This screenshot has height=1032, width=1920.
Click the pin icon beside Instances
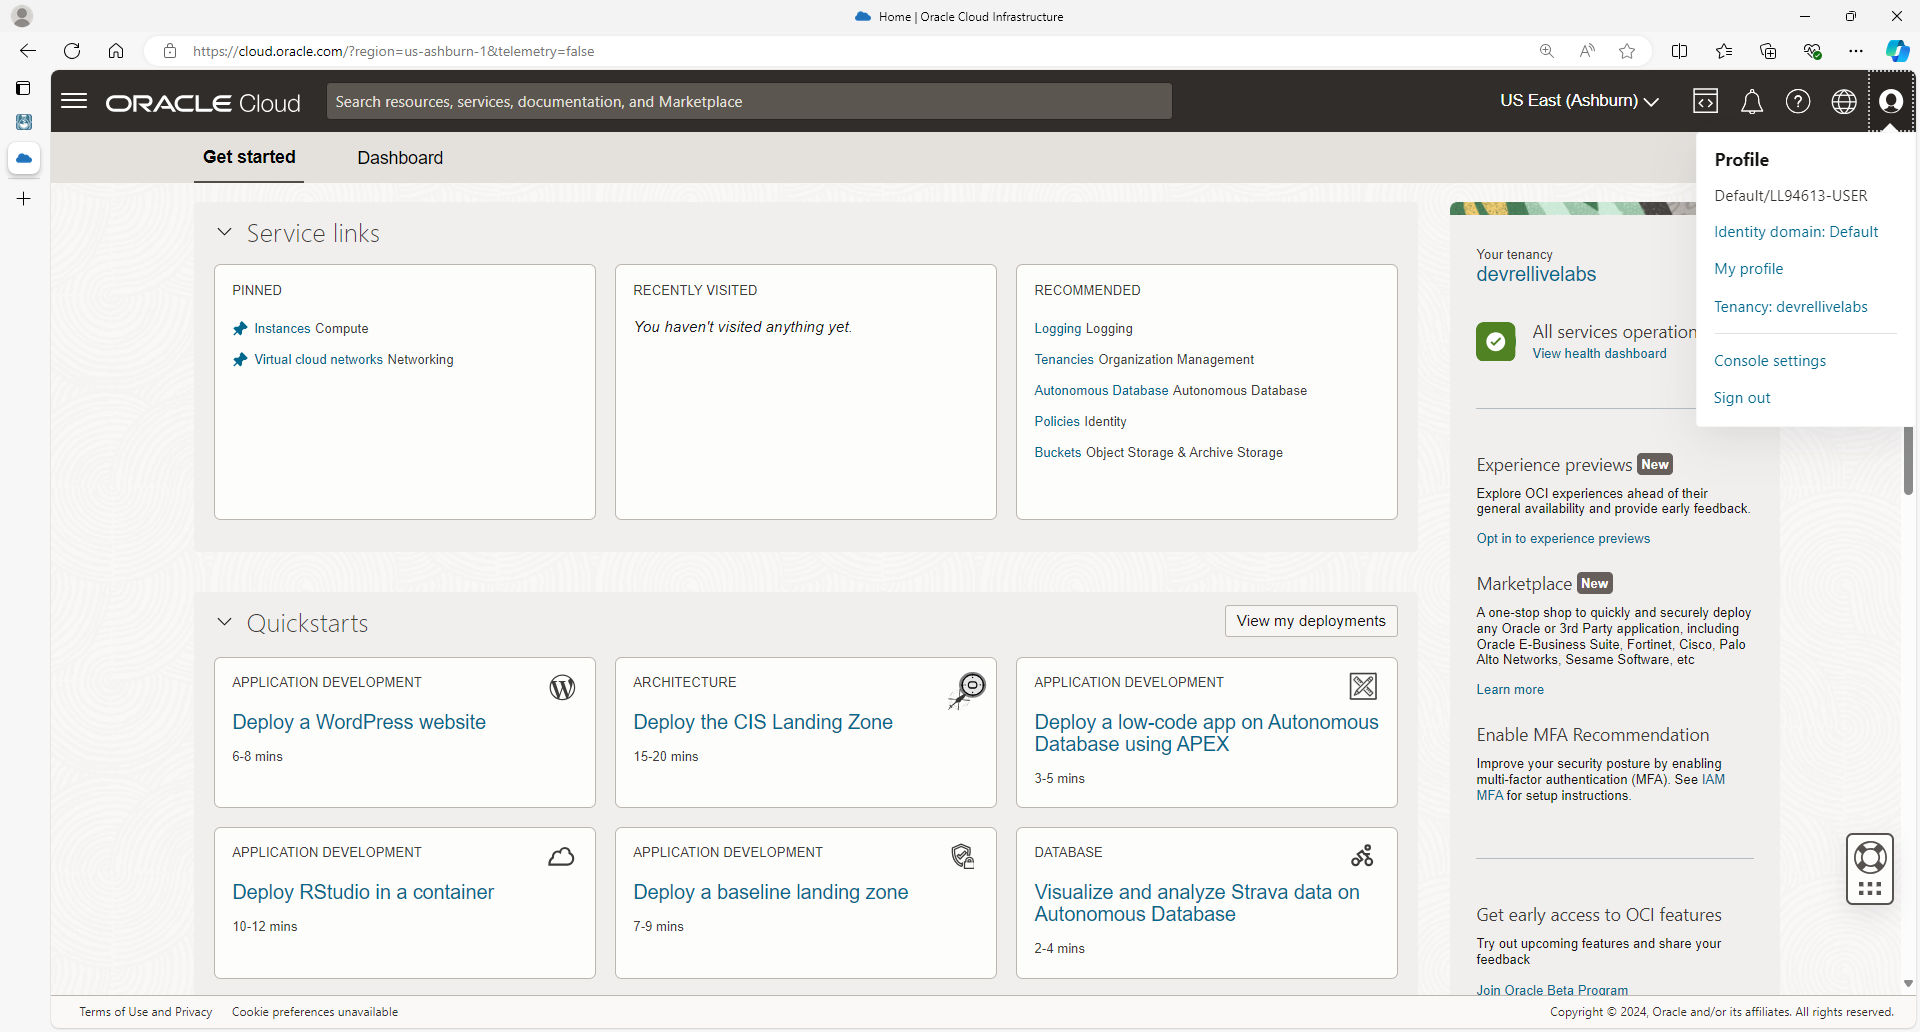click(x=240, y=329)
